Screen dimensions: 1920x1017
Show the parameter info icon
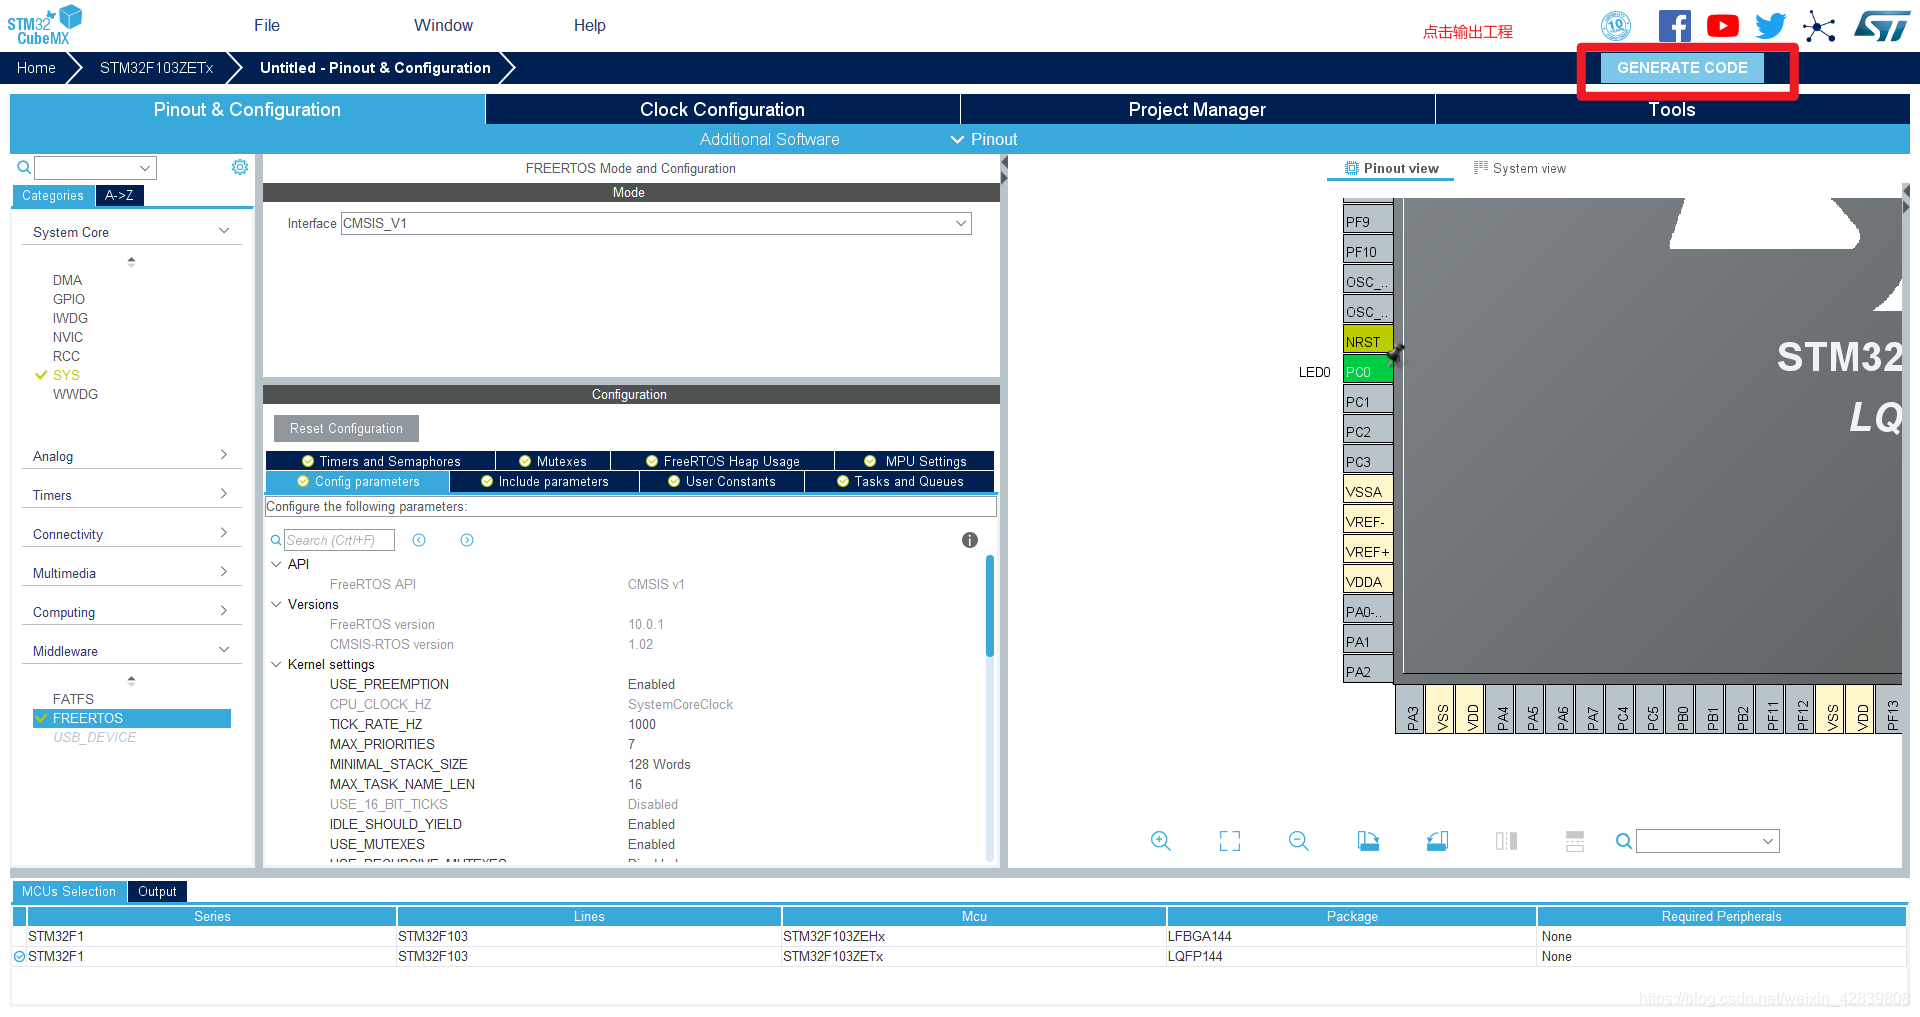point(970,540)
